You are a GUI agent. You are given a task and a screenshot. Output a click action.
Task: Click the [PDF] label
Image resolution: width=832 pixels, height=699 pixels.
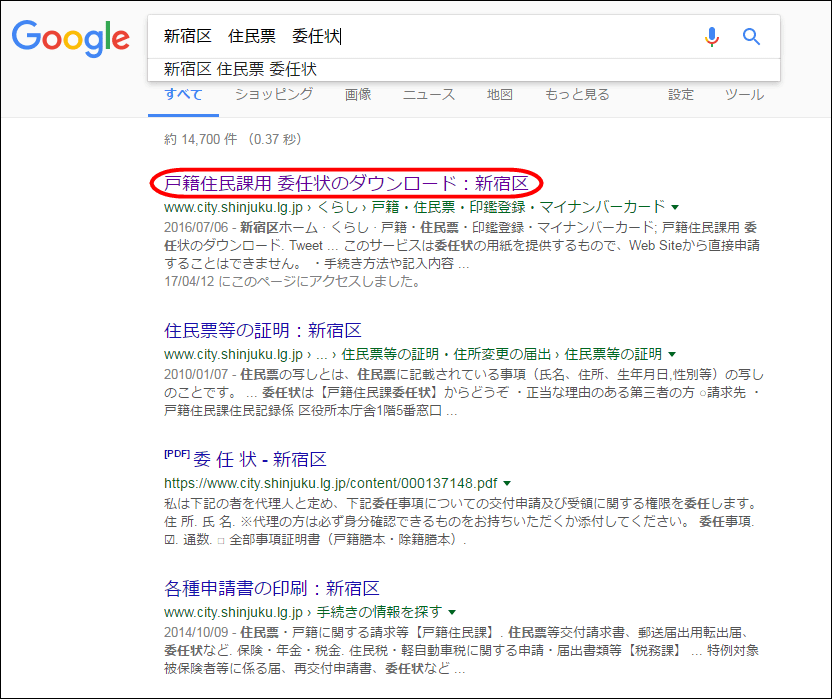tap(177, 454)
